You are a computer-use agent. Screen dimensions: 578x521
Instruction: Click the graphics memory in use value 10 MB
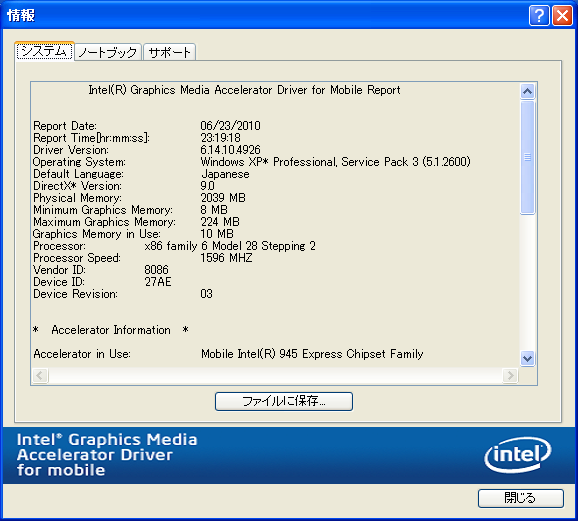point(217,234)
